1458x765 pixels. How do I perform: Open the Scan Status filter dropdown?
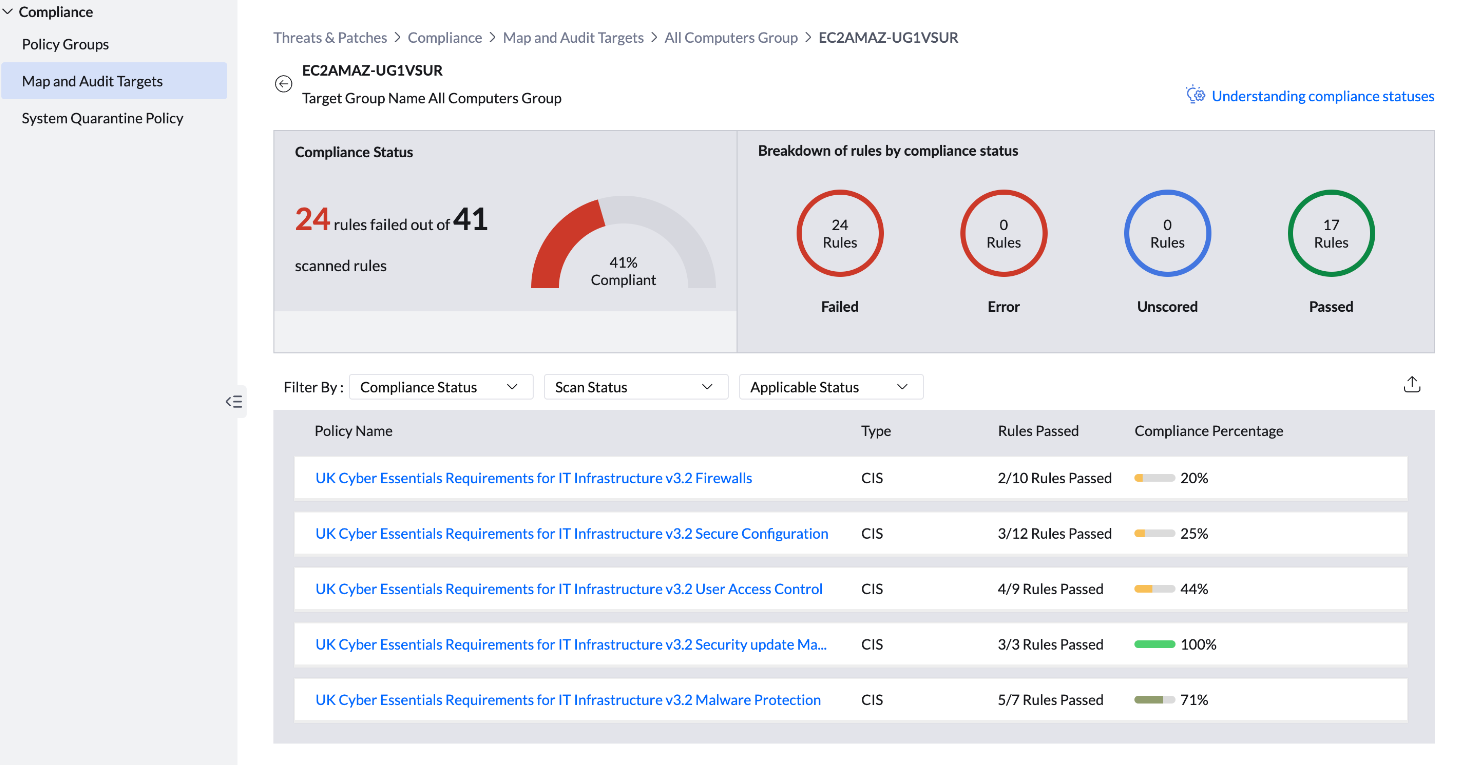tap(635, 386)
